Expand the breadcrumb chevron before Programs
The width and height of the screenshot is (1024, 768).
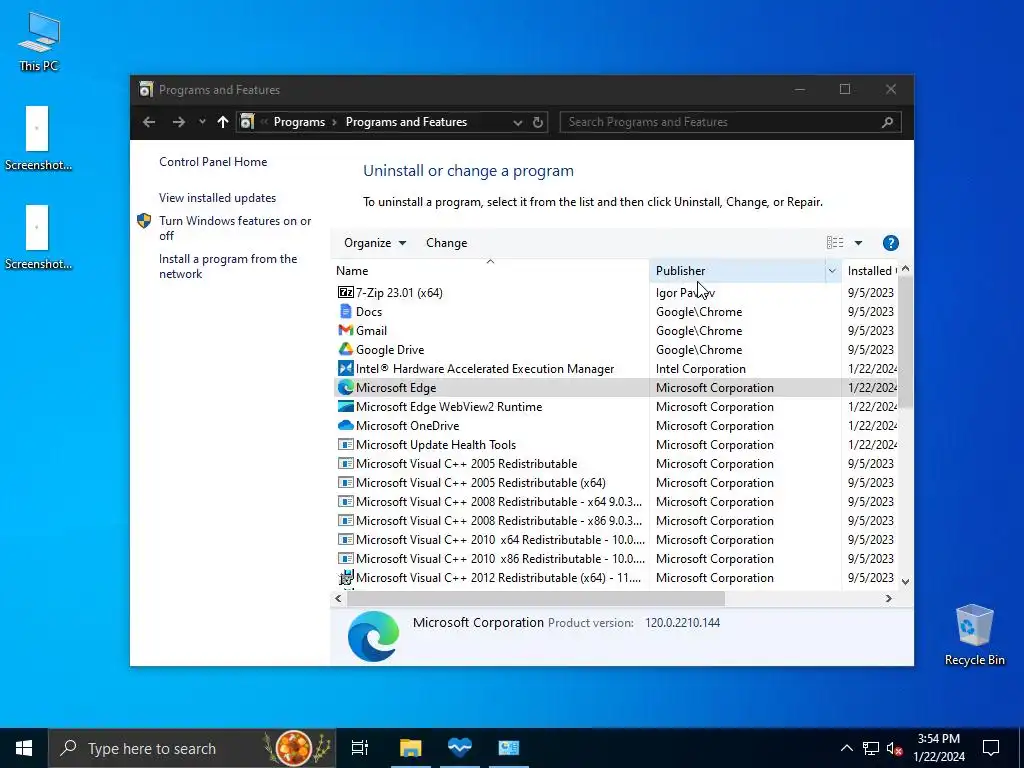(x=264, y=122)
